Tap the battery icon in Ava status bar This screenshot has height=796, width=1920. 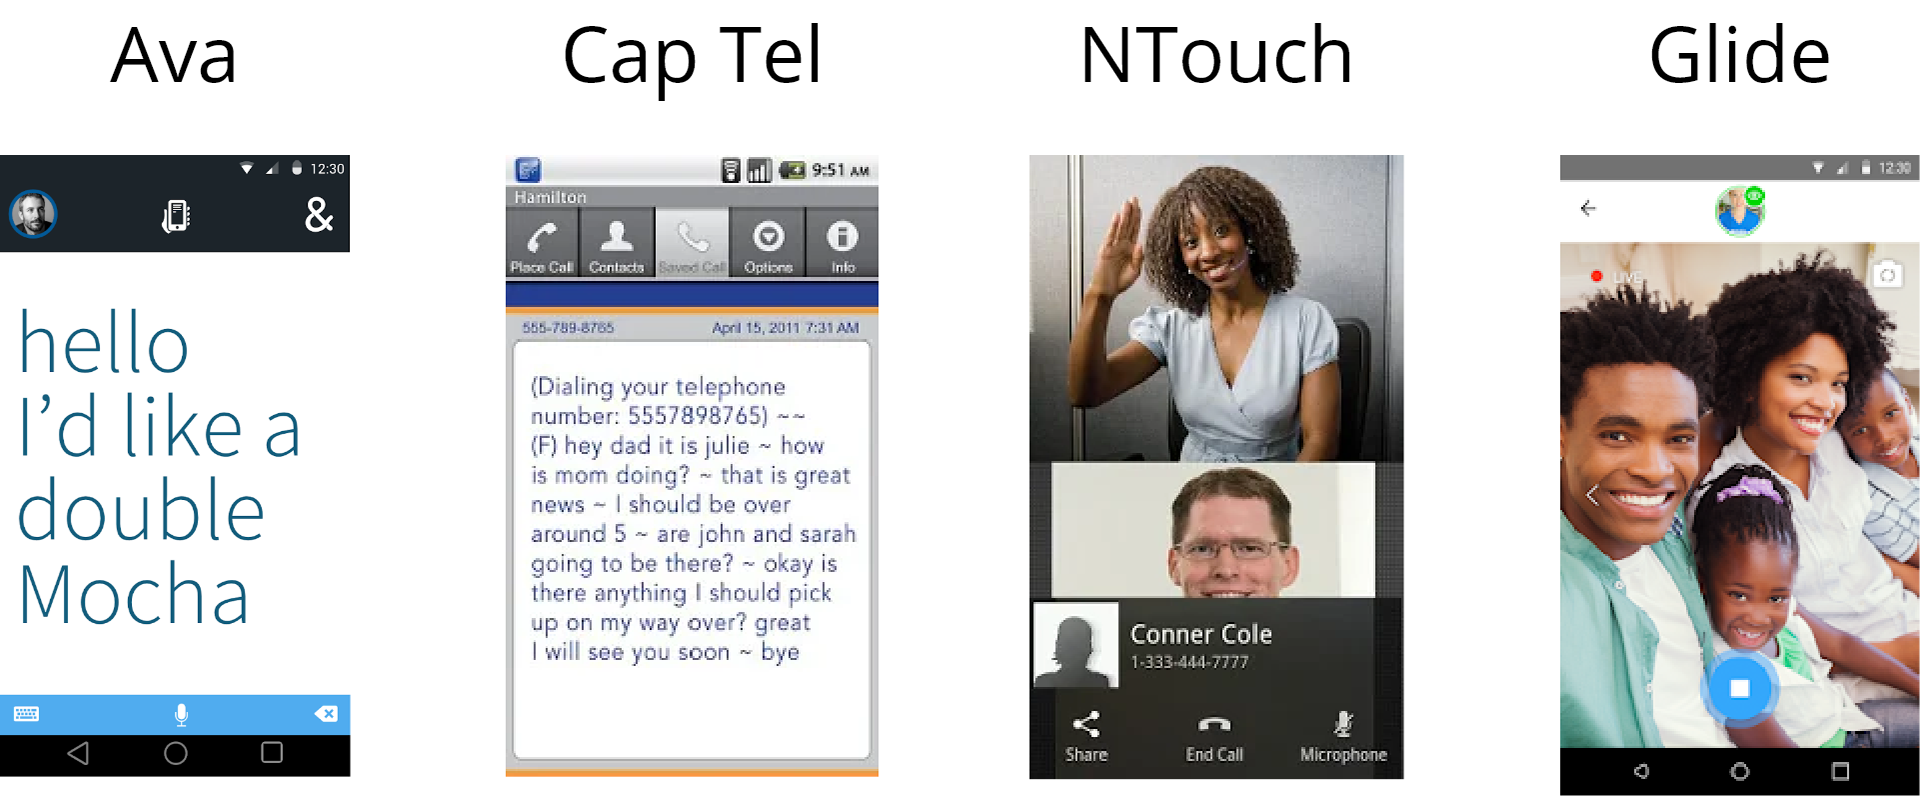(x=296, y=168)
